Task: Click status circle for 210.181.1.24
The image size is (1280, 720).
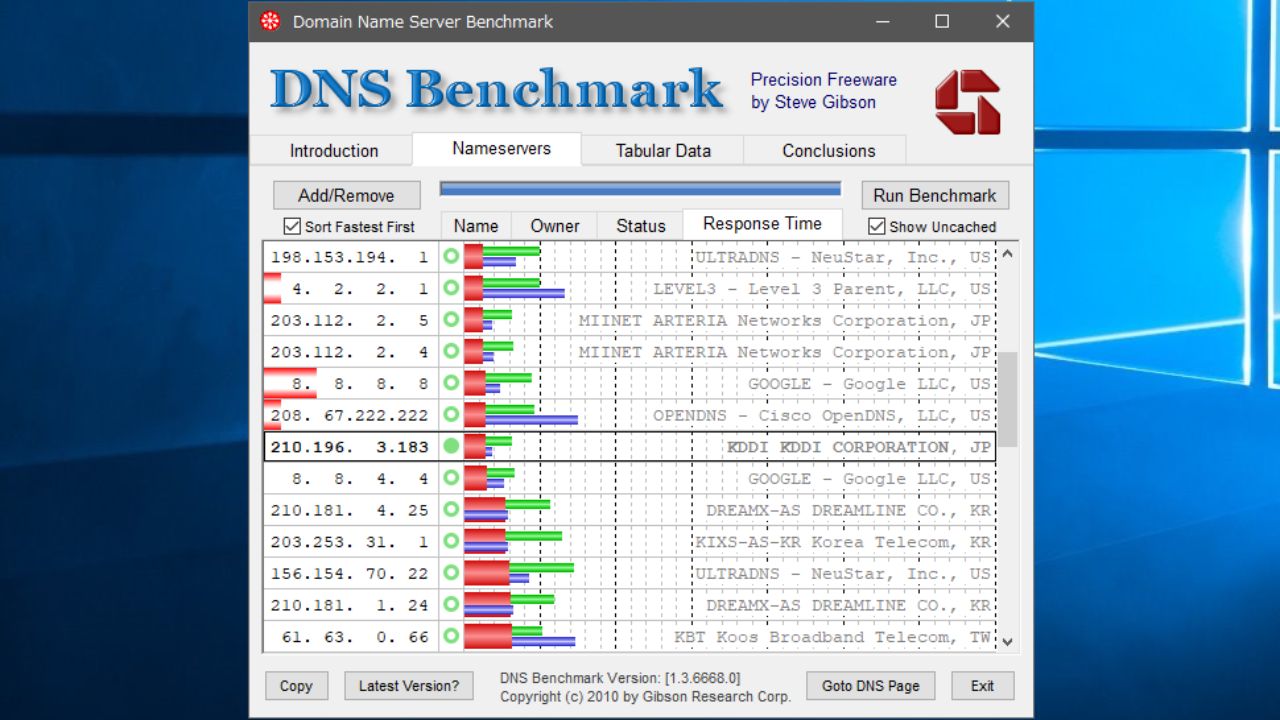Action: 451,605
